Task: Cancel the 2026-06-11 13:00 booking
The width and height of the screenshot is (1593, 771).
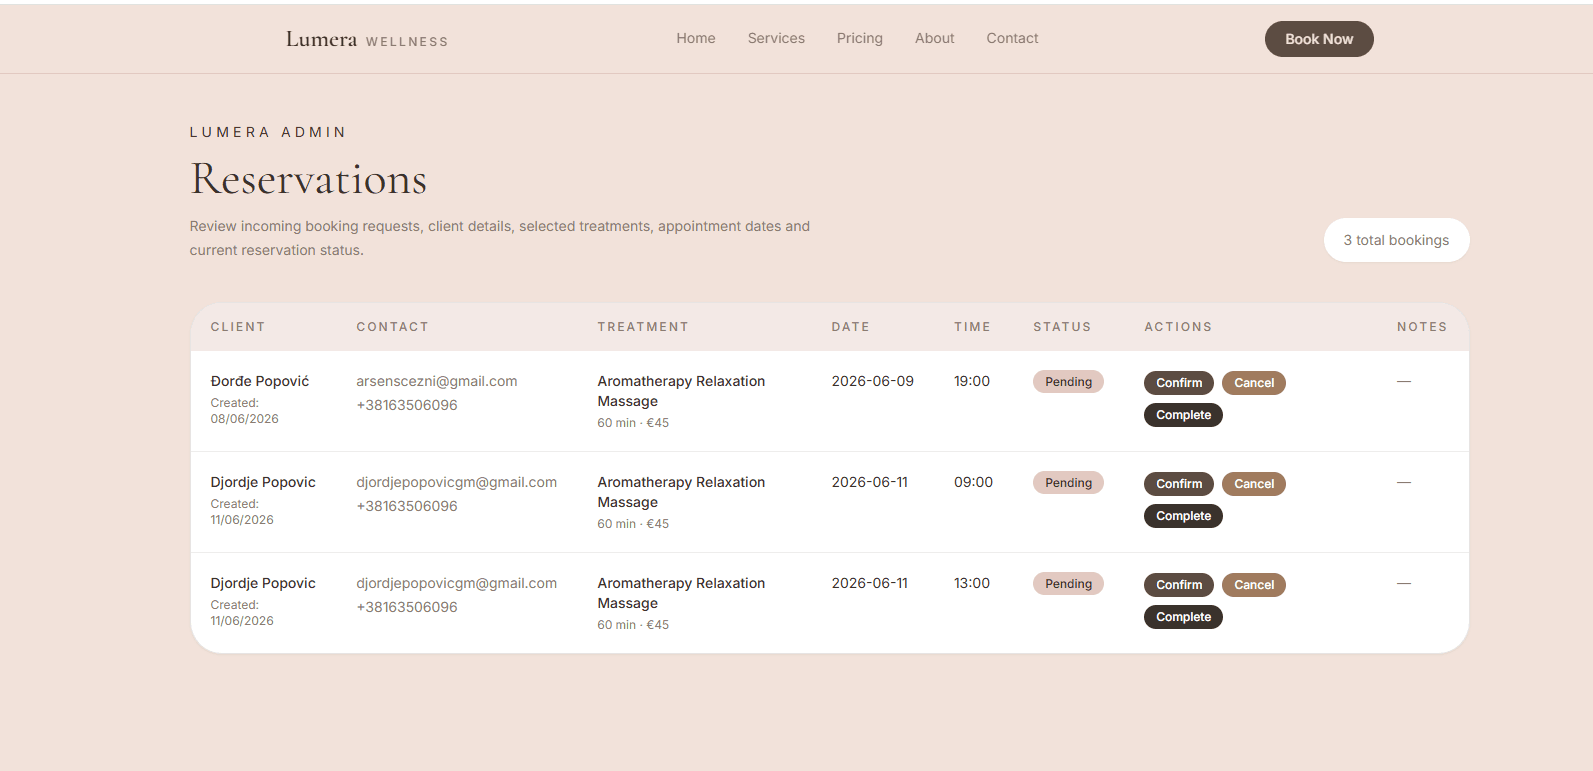Action: pyautogui.click(x=1254, y=585)
